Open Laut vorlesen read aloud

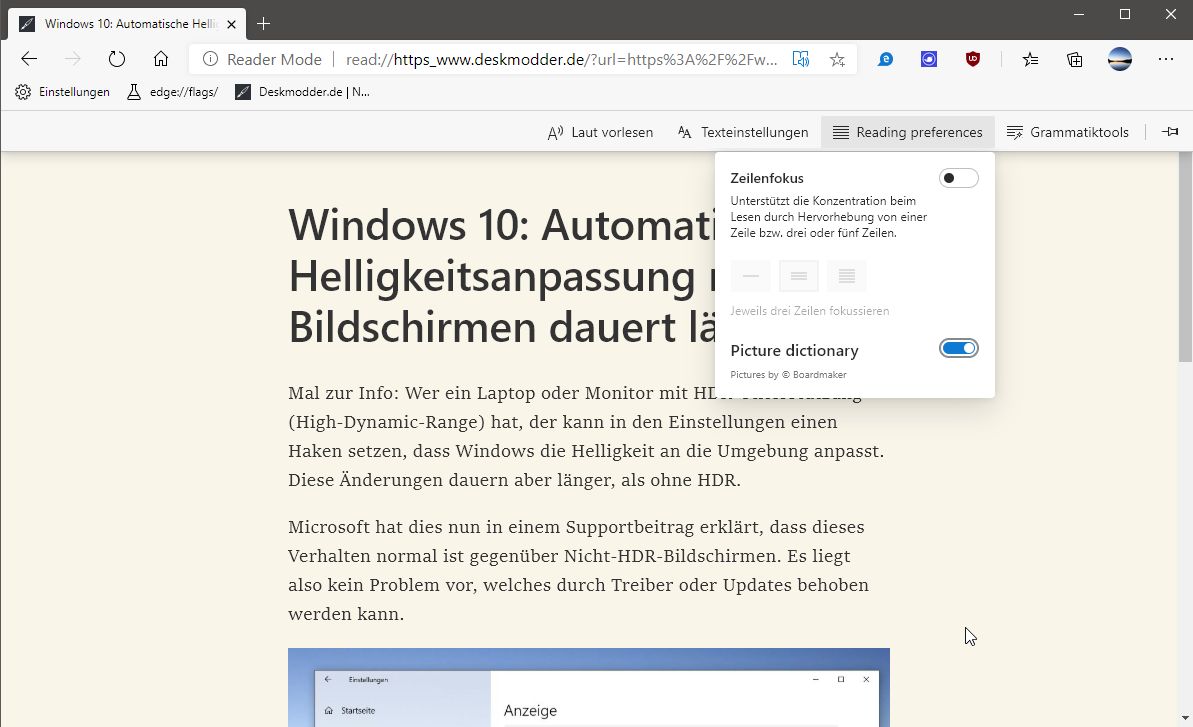[x=600, y=132]
